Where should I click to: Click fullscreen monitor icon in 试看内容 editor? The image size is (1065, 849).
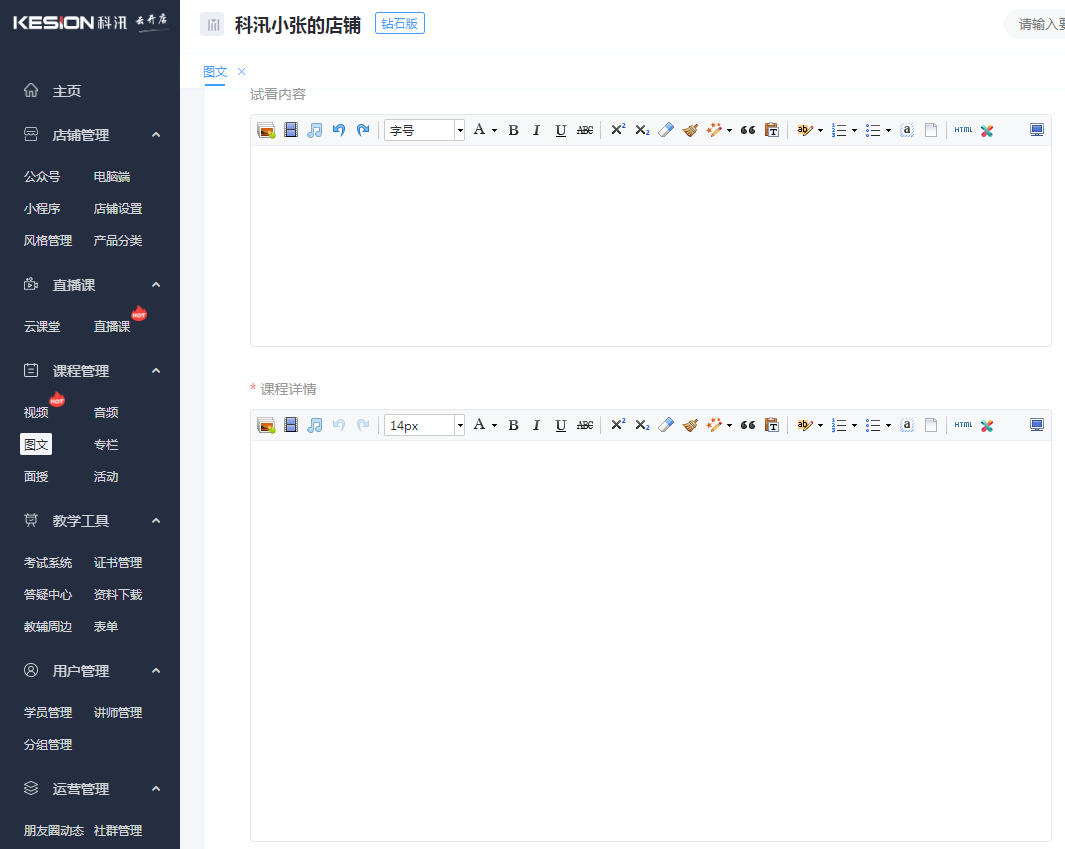pyautogui.click(x=1037, y=130)
